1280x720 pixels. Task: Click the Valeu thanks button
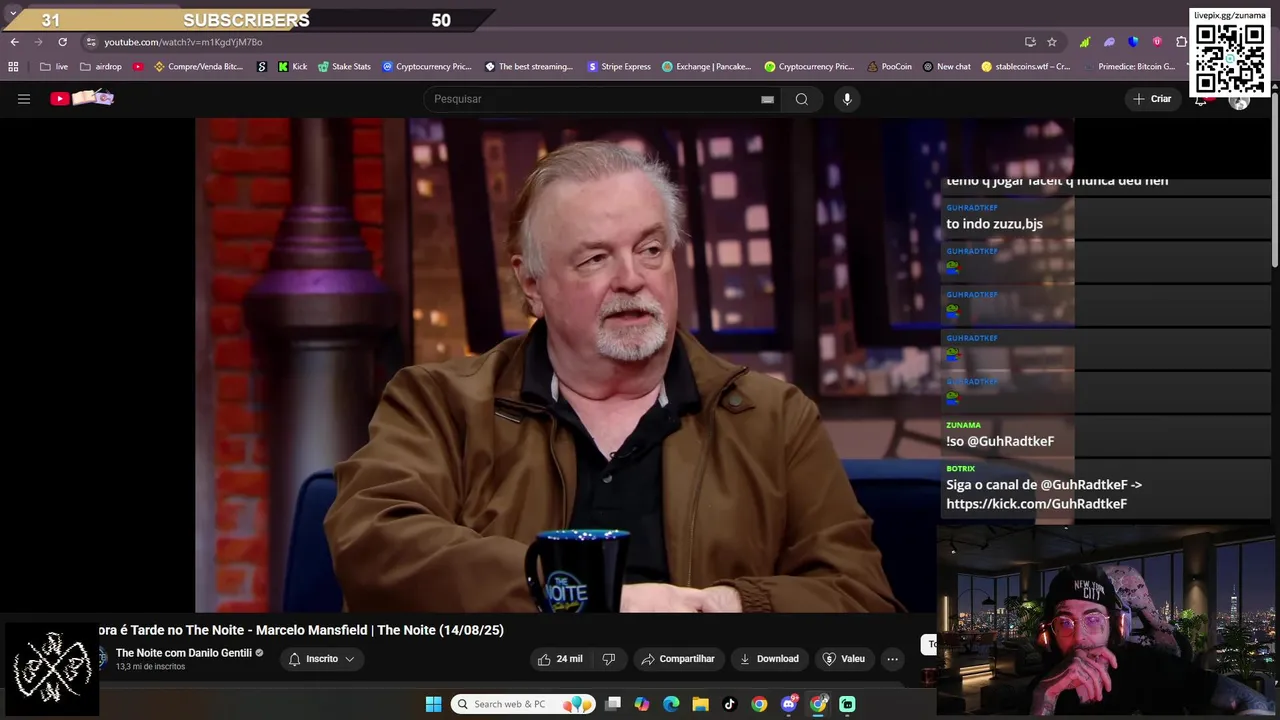(x=843, y=659)
